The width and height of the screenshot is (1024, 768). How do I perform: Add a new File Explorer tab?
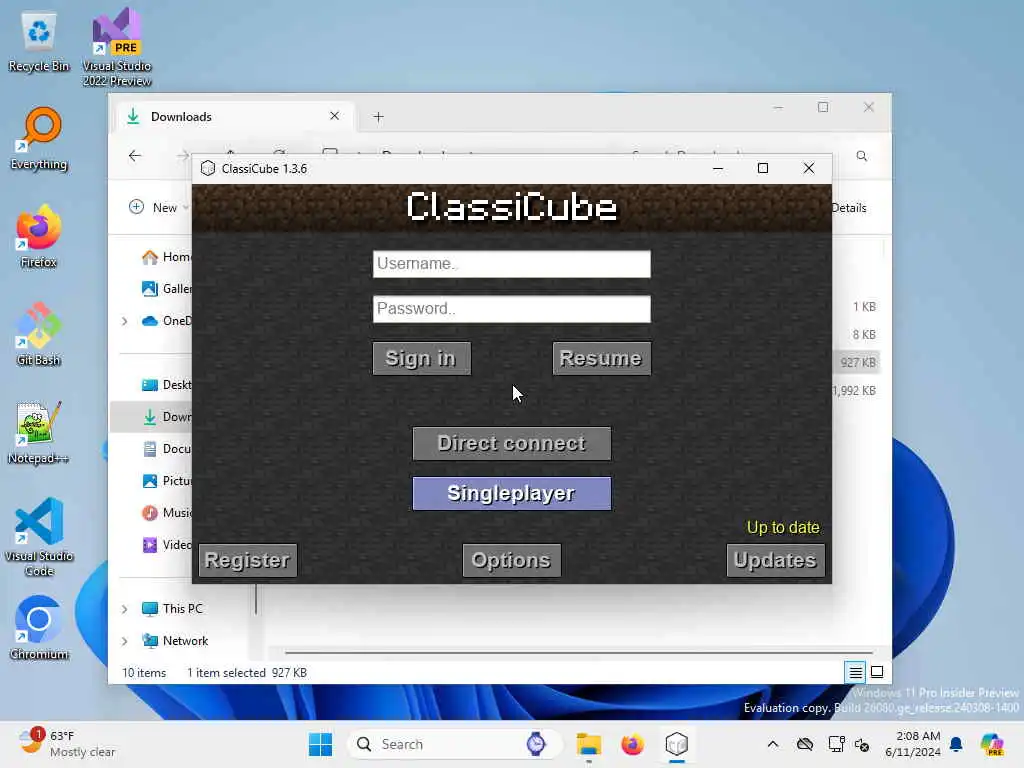(x=378, y=117)
